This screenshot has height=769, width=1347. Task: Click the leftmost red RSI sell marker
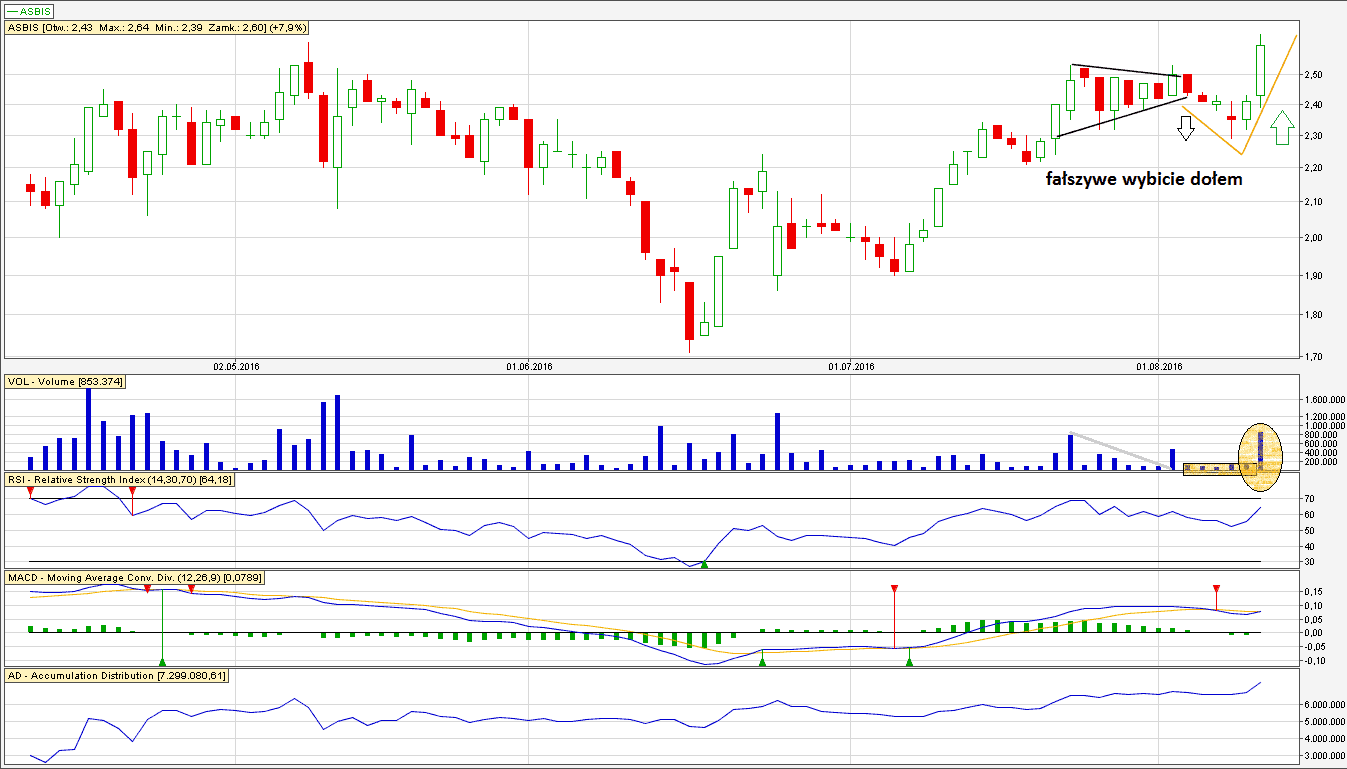point(30,486)
